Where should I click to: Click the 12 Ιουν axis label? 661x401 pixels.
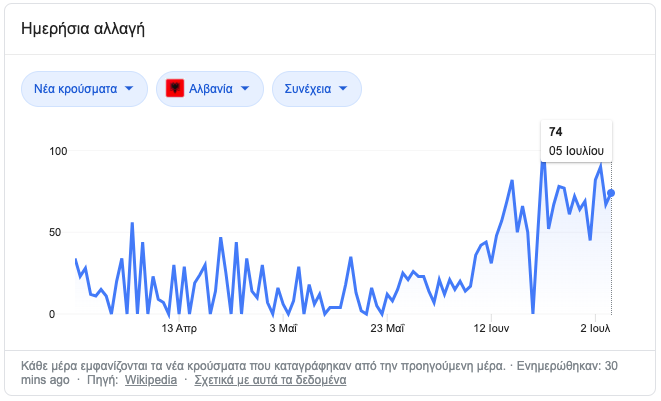point(493,328)
